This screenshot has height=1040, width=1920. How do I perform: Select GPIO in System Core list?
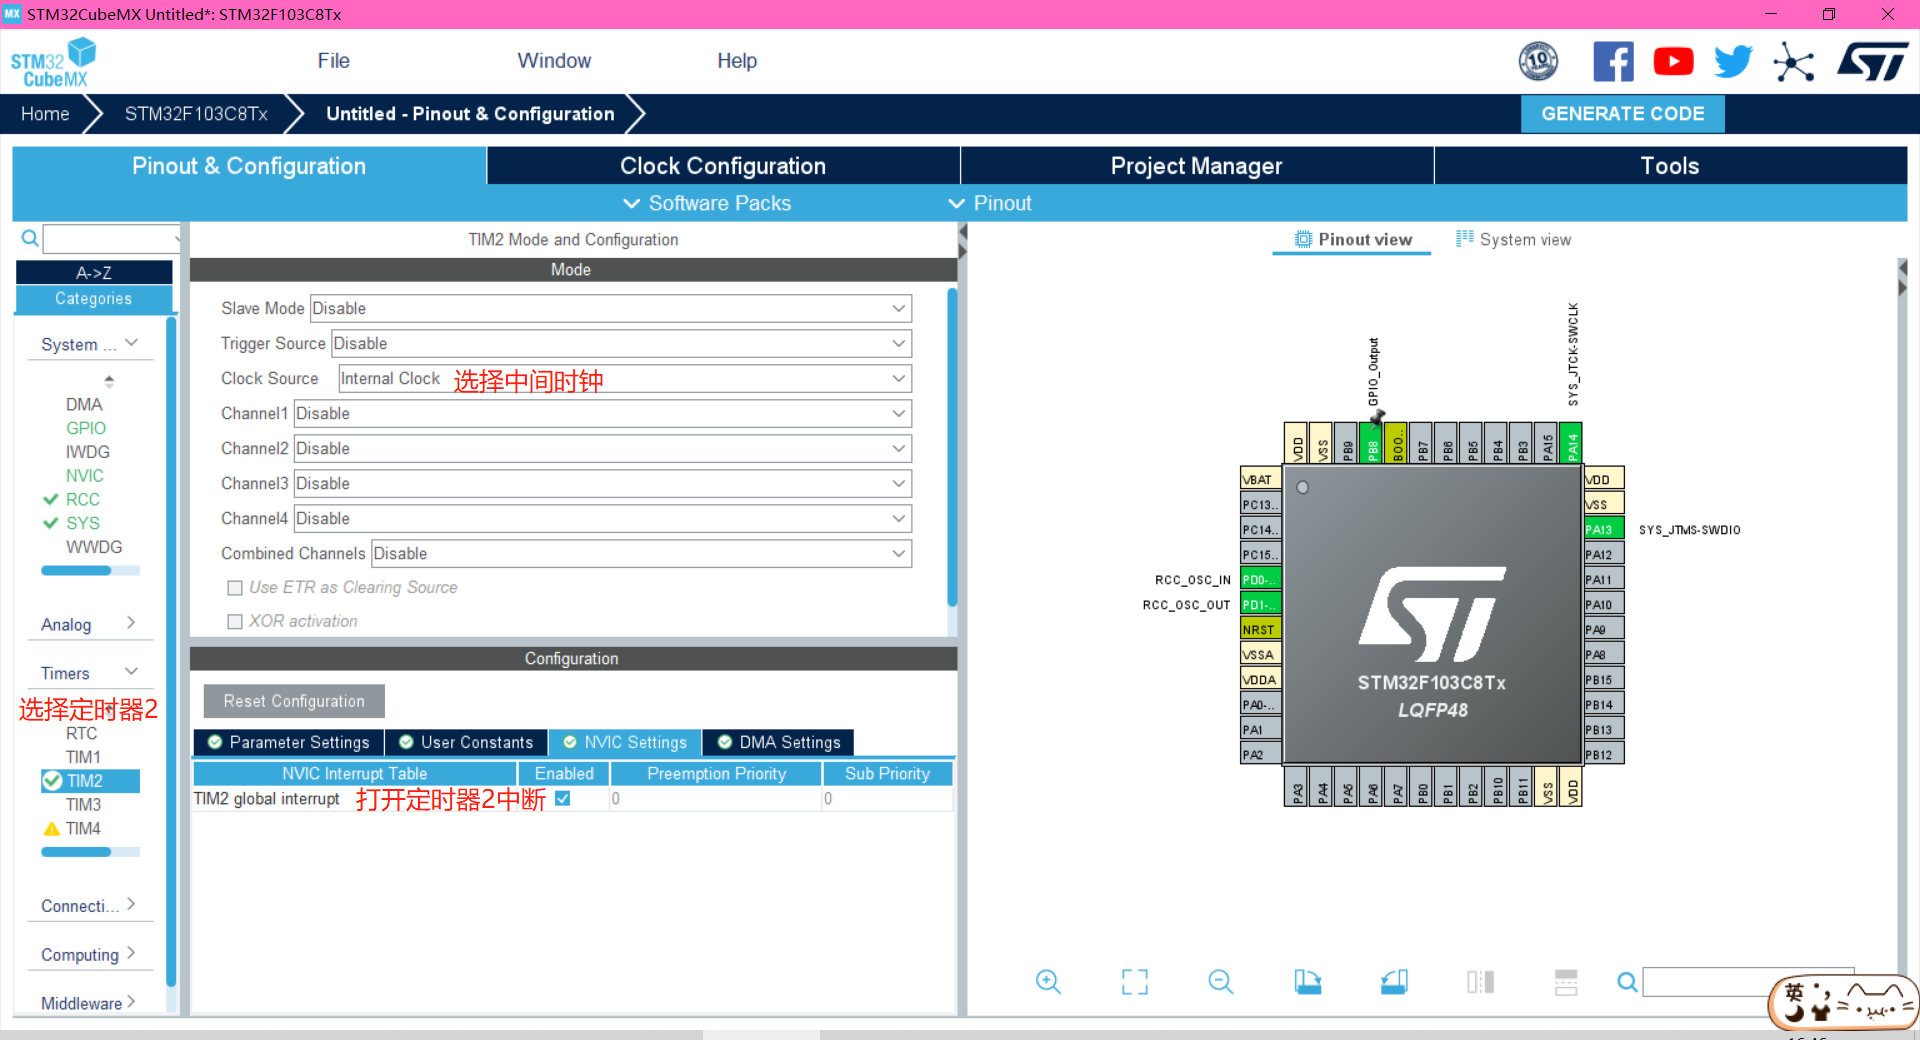(x=86, y=428)
